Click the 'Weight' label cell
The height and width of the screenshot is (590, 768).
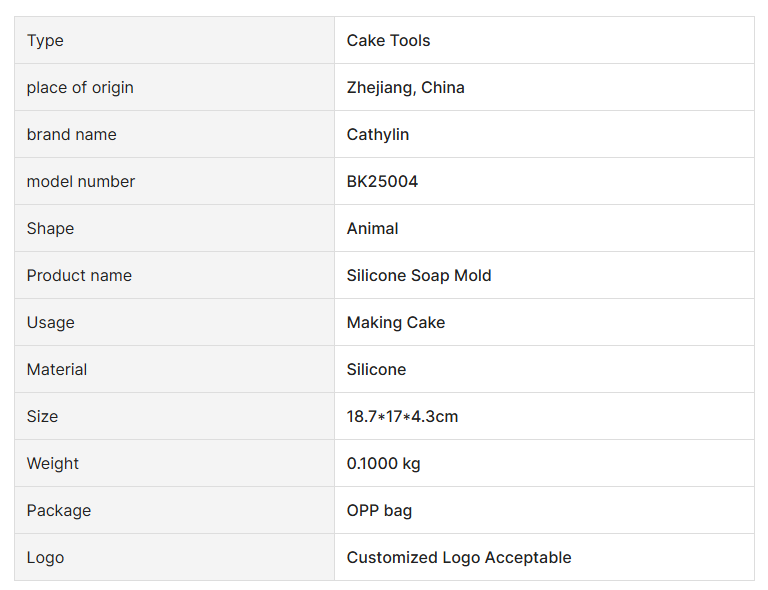(x=53, y=464)
